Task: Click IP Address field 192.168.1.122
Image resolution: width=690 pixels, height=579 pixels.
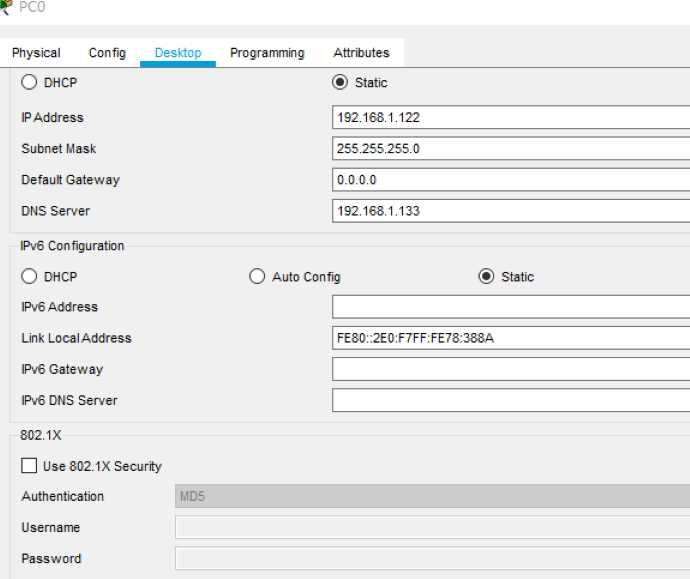Action: coord(511,117)
